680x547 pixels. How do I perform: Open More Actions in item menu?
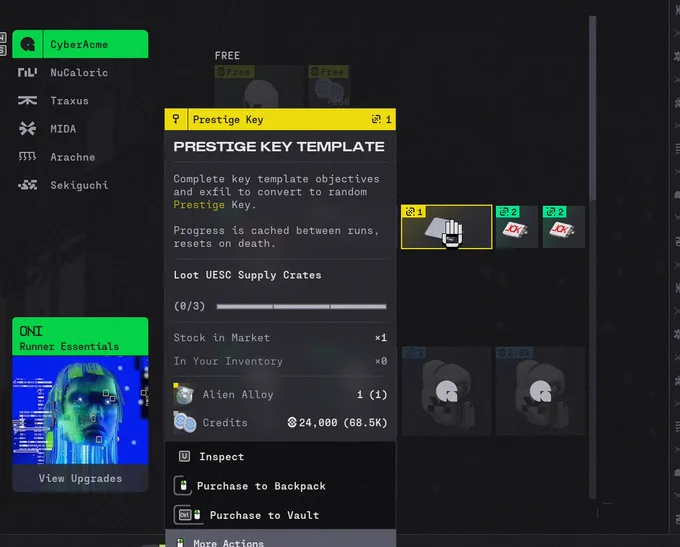(280, 539)
